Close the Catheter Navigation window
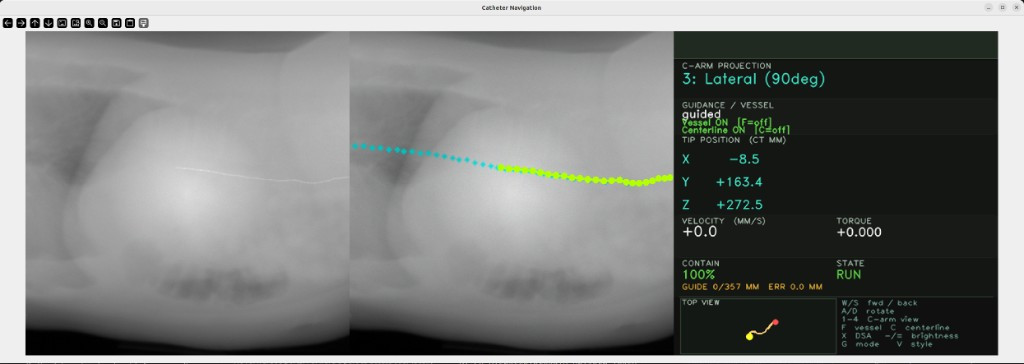This screenshot has width=1024, height=364. pyautogui.click(x=1015, y=8)
